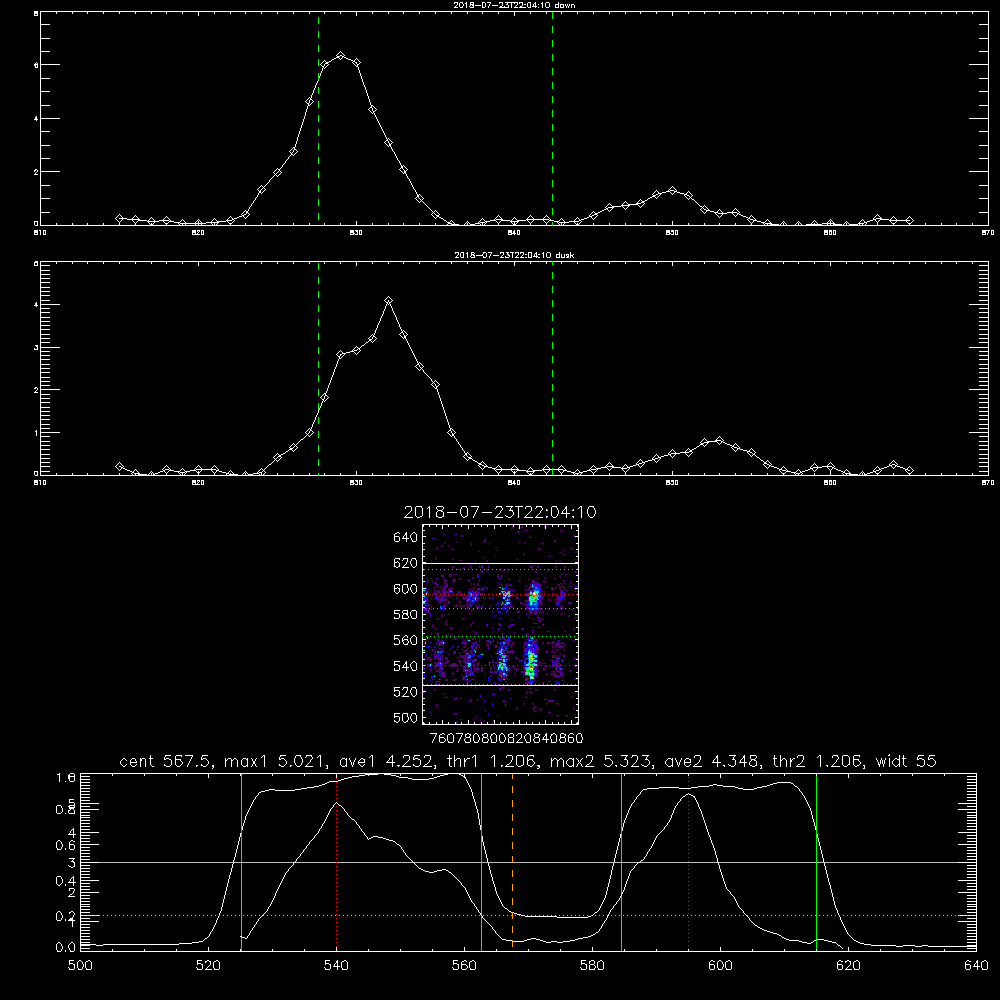Image resolution: width=1000 pixels, height=1000 pixels.
Task: Click the '620' x-axis label of the profile plot
Action: point(848,966)
